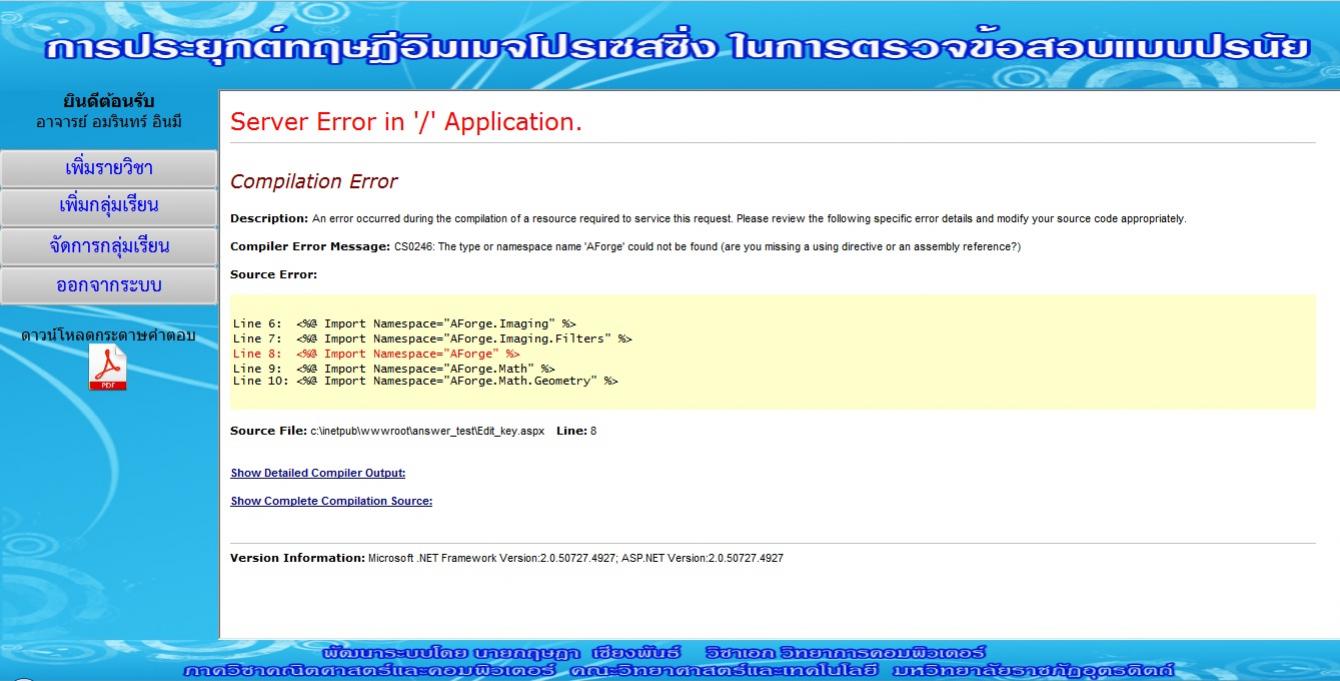Click the Compilation Error subheading
Screen dimensions: 1340x681
(x=314, y=182)
